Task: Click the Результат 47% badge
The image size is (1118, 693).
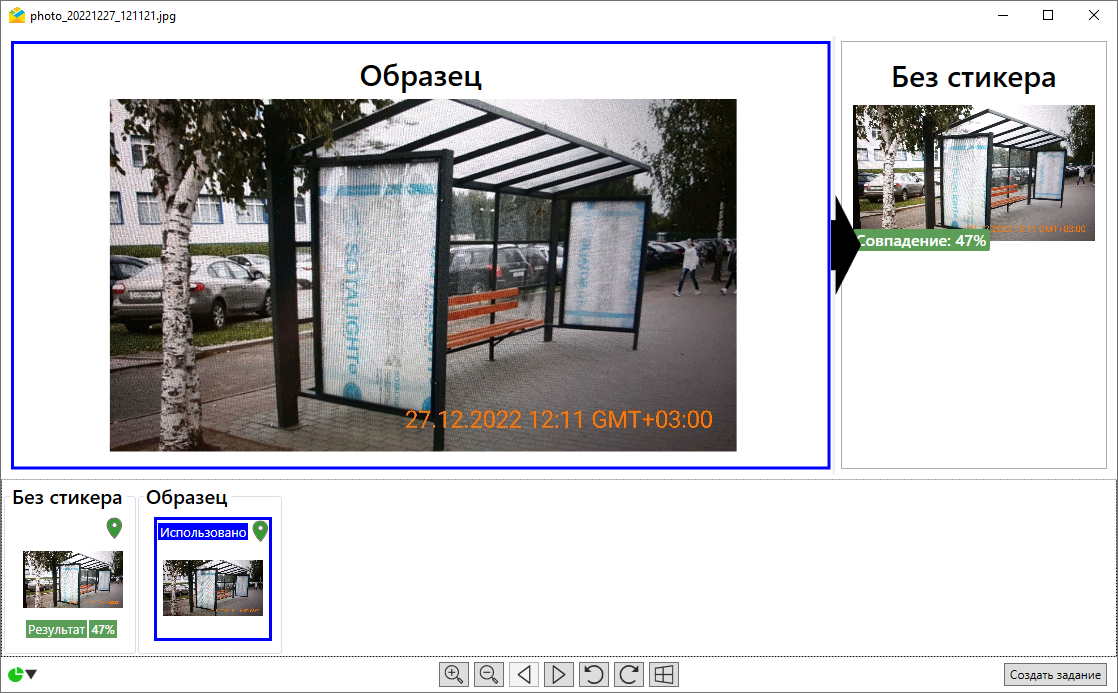Action: [x=72, y=629]
